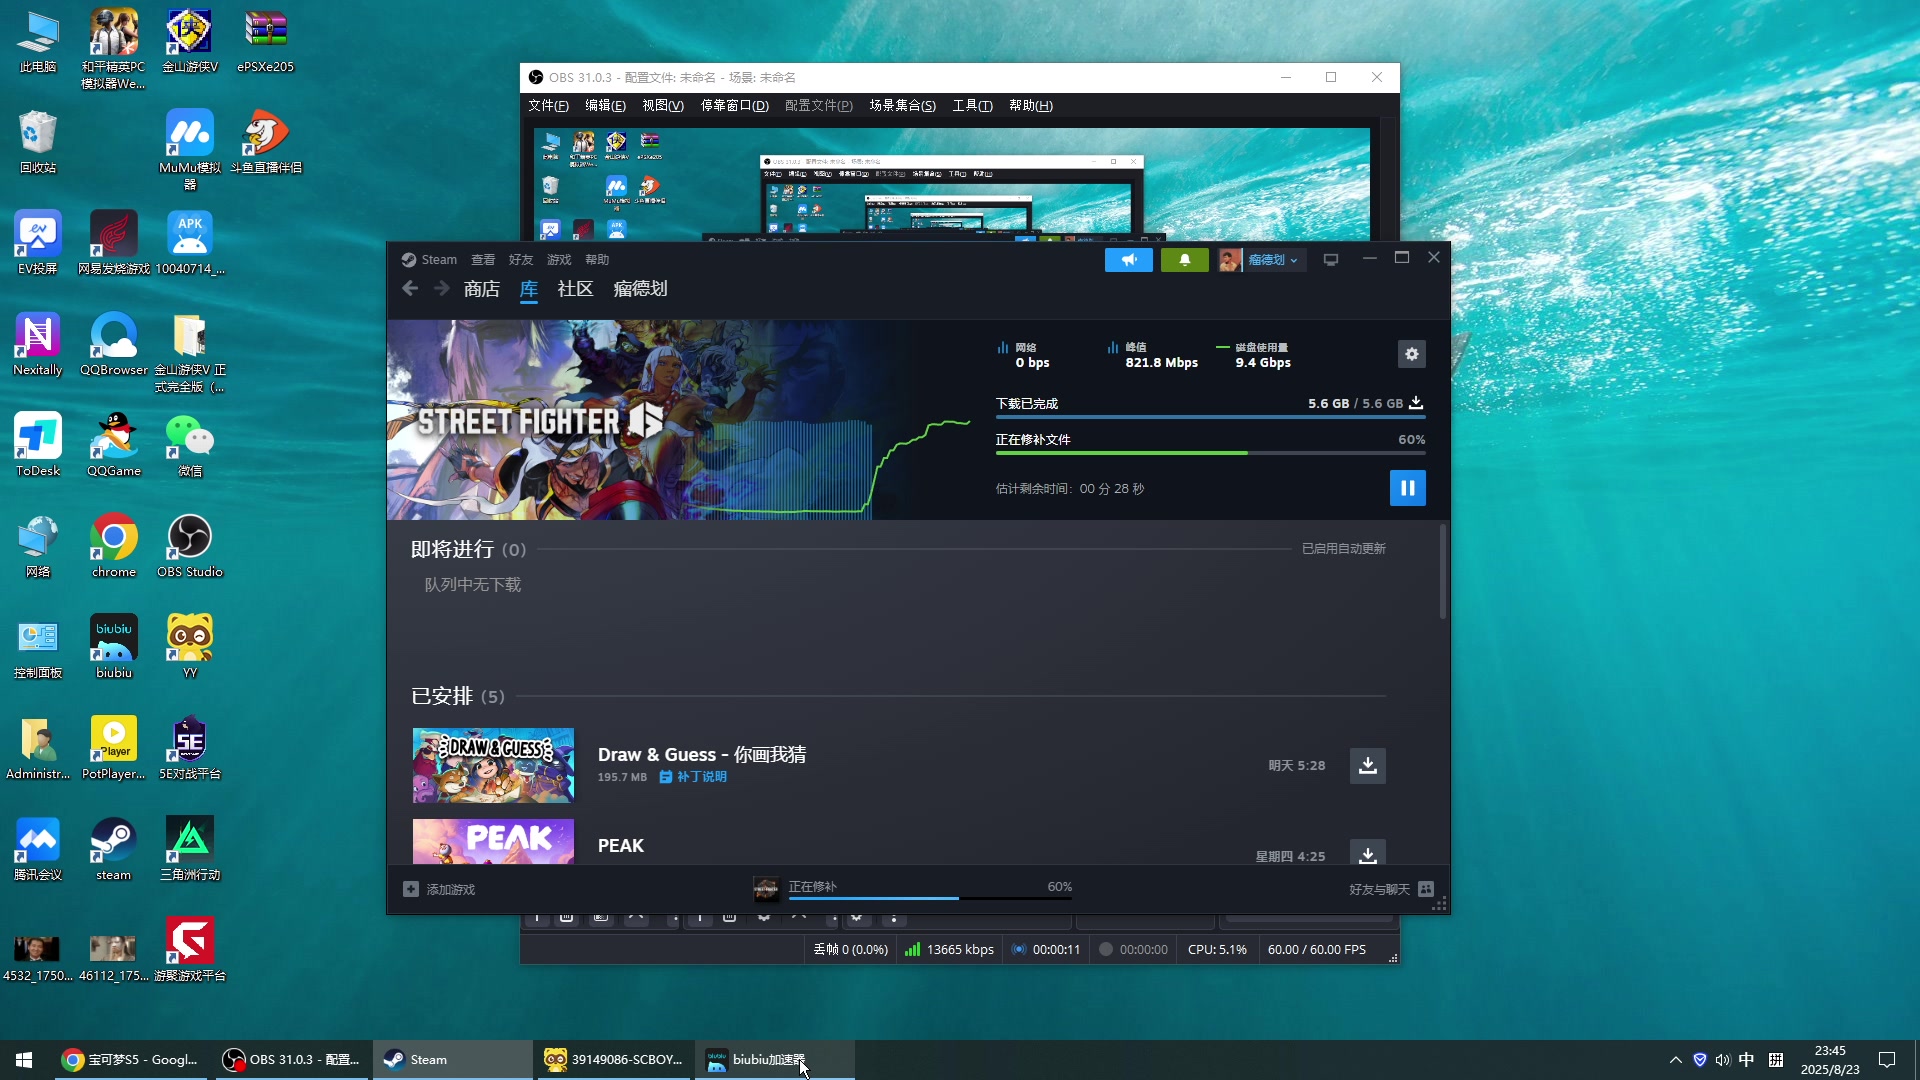Viewport: 1920px width, 1080px height.
Task: Go forward with Steam's right arrow
Action: pyautogui.click(x=442, y=289)
